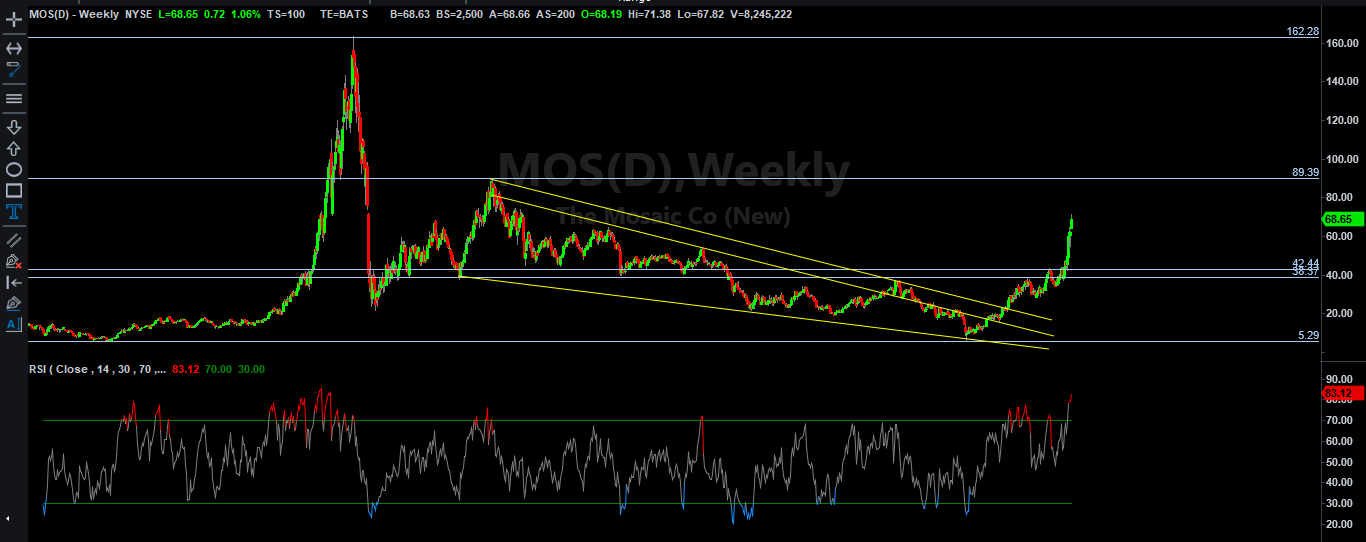This screenshot has width=1366, height=542.
Task: Select the horizontal lines tool
Action: 14,98
